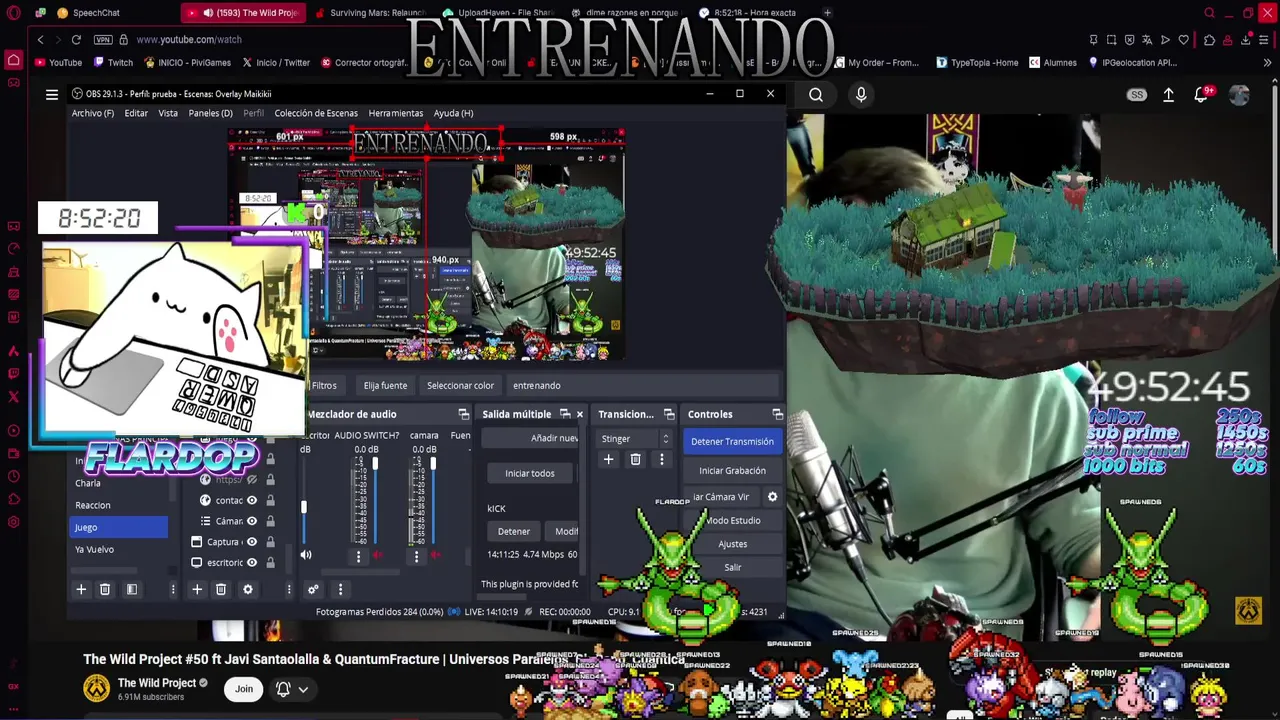
Task: Open advanced audio properties gears icon
Action: click(313, 589)
